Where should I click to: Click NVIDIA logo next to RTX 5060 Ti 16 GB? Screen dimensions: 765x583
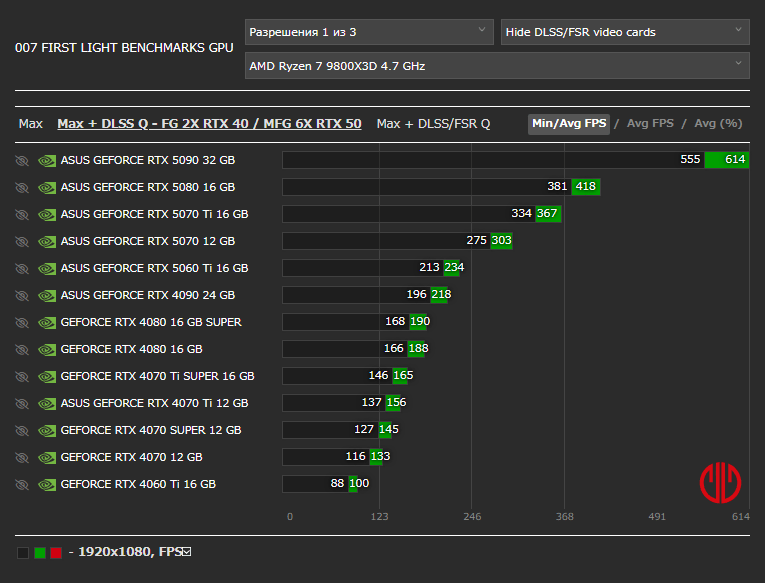click(47, 268)
